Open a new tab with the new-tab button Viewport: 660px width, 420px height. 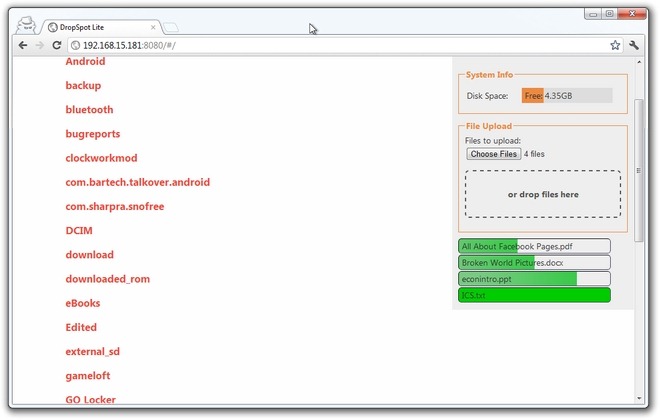coord(170,28)
